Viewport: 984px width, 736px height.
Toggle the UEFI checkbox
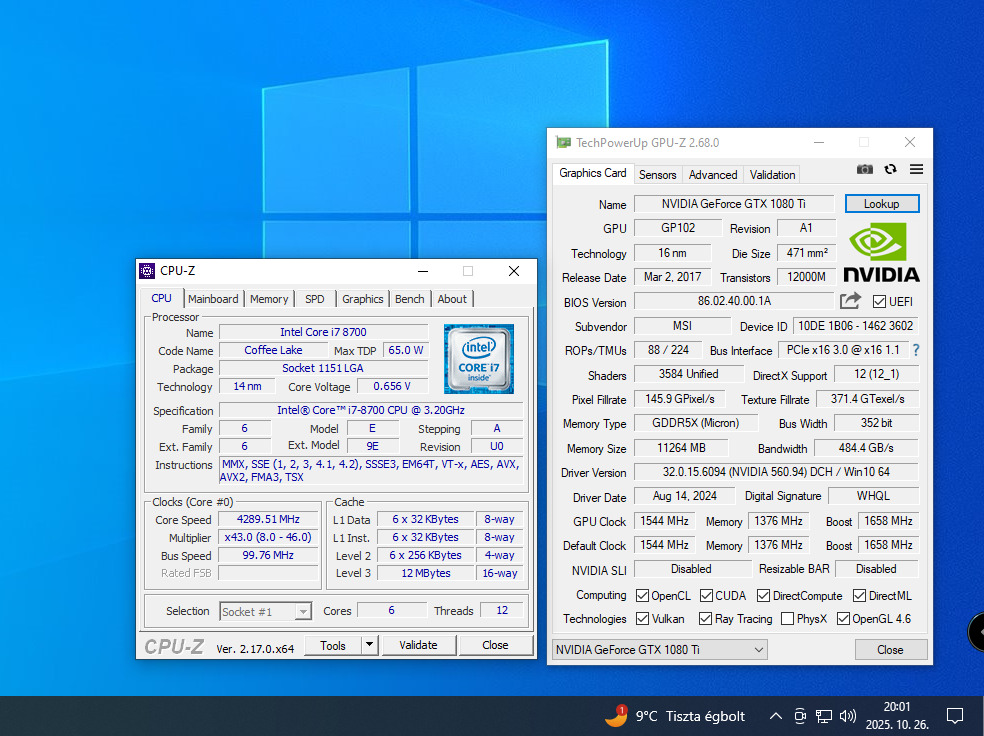pyautogui.click(x=880, y=302)
